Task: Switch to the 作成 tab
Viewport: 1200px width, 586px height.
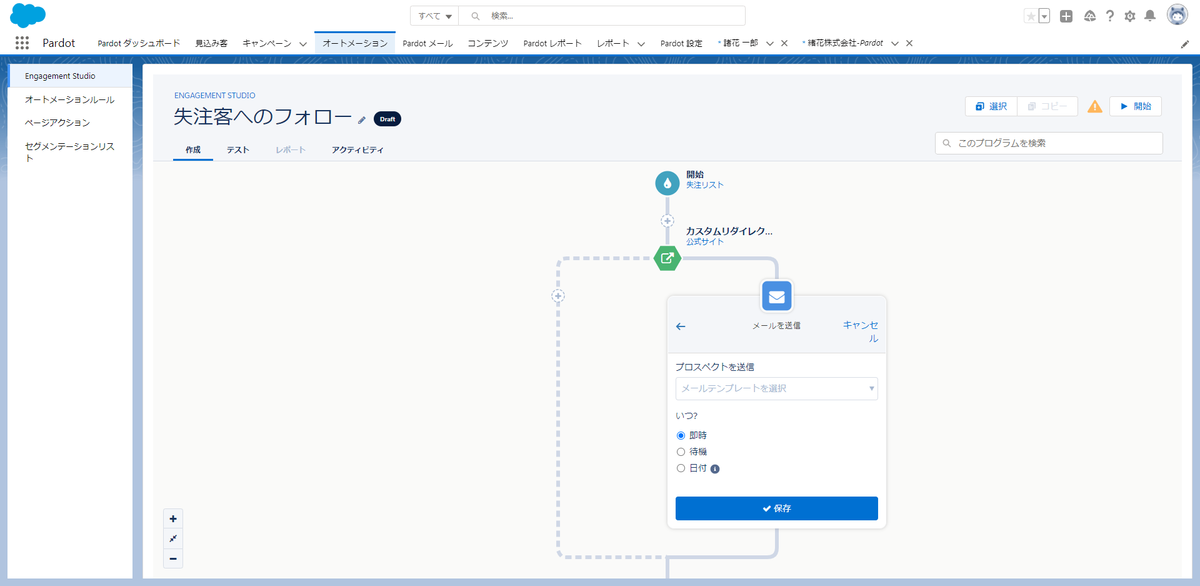Action: click(193, 150)
